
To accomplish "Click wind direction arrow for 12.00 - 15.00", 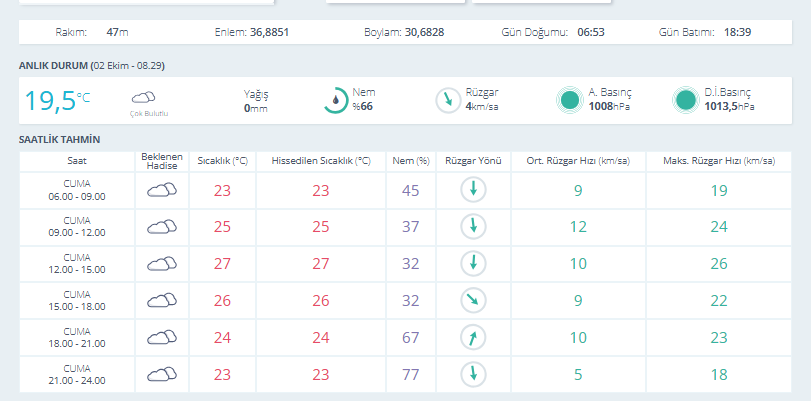I will click(x=473, y=263).
